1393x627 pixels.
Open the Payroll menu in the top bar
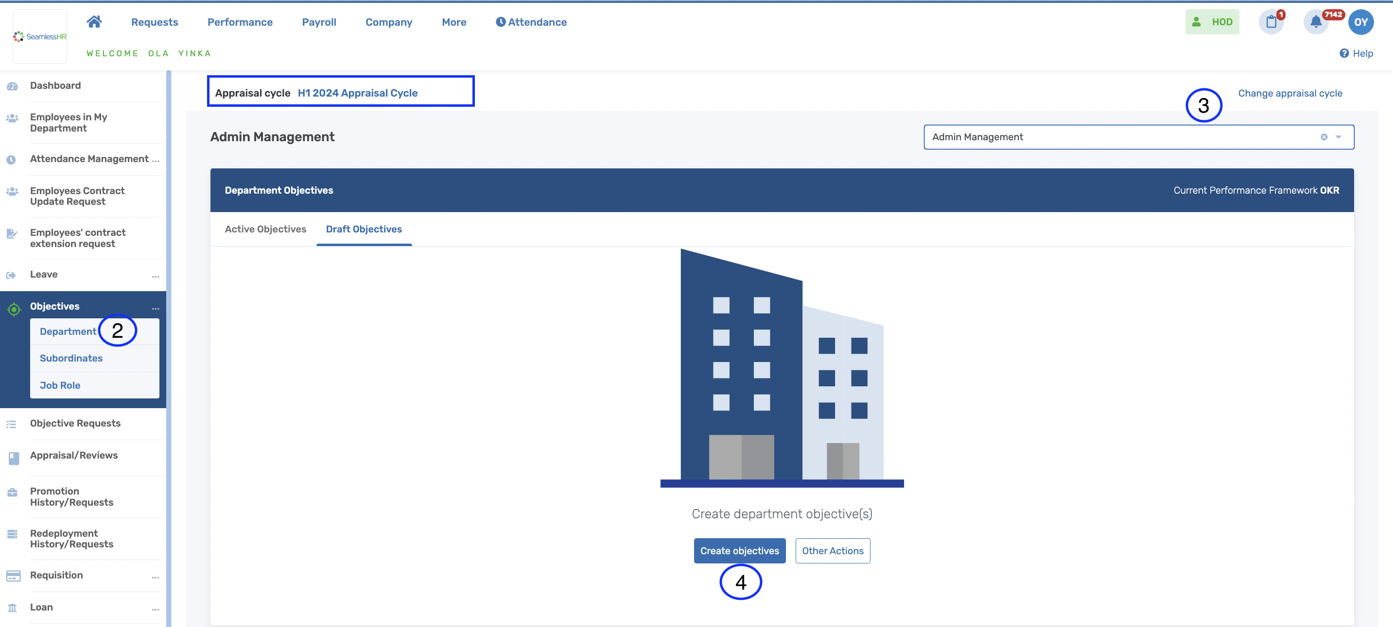point(318,21)
